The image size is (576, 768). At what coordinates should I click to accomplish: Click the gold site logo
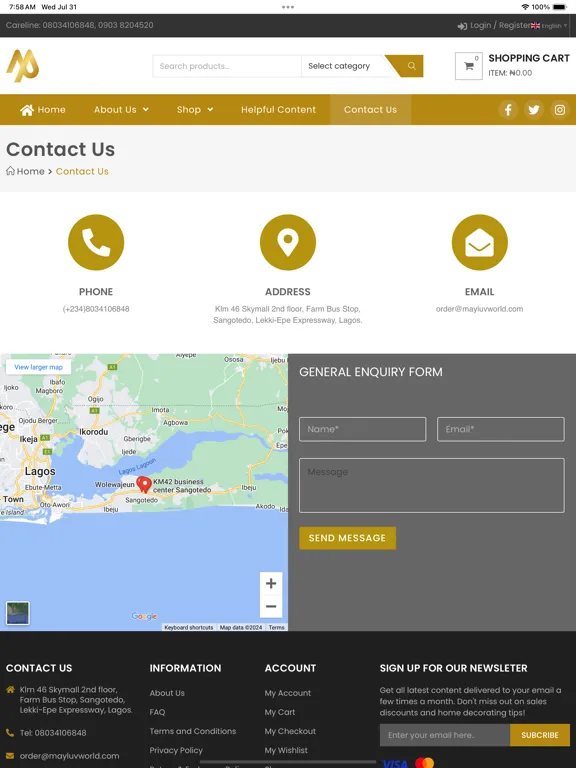[x=23, y=66]
